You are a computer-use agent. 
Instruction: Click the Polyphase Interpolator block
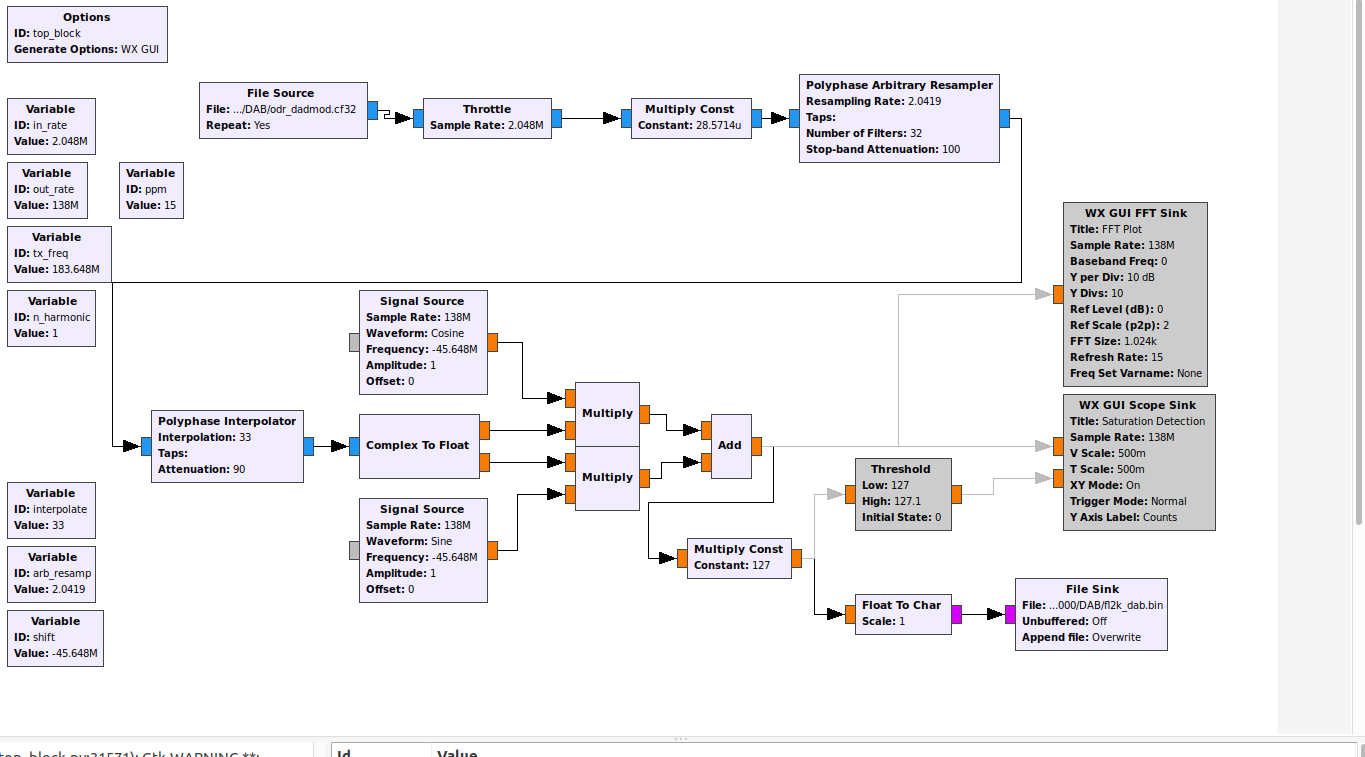(x=227, y=446)
